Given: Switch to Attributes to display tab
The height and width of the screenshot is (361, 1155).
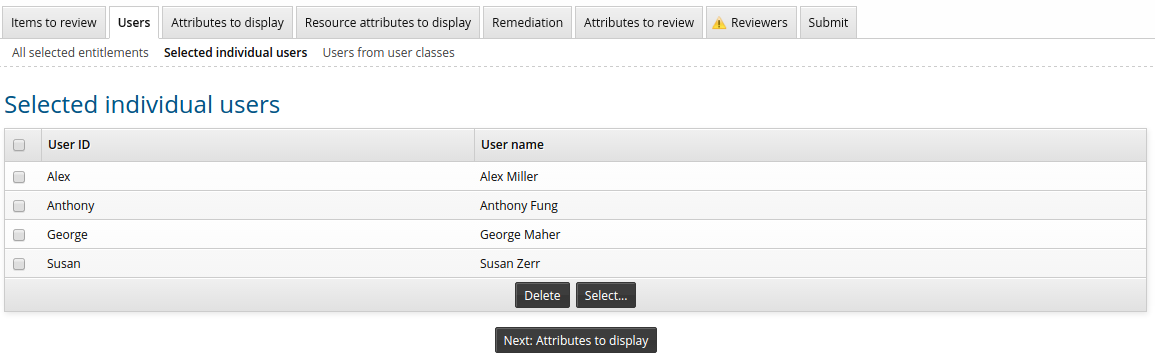Looking at the screenshot, I should tap(228, 22).
